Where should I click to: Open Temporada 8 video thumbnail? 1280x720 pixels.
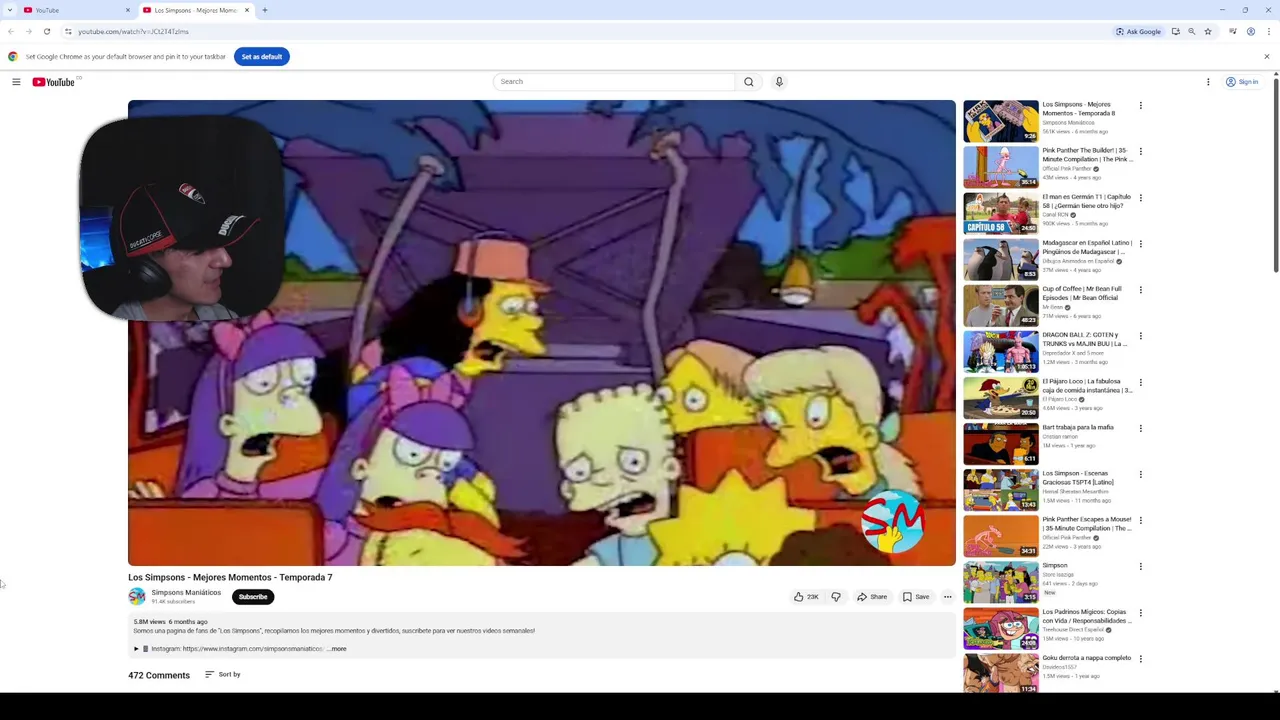1001,121
